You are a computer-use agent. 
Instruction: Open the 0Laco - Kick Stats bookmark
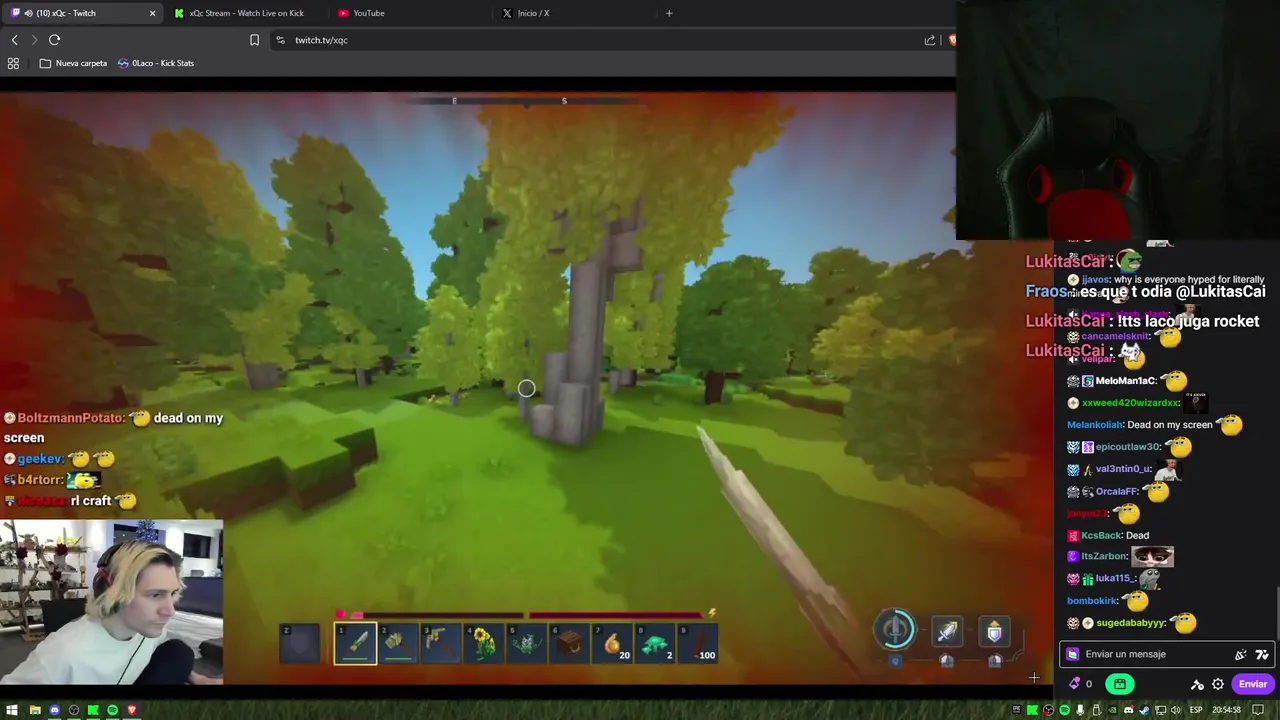pyautogui.click(x=156, y=63)
